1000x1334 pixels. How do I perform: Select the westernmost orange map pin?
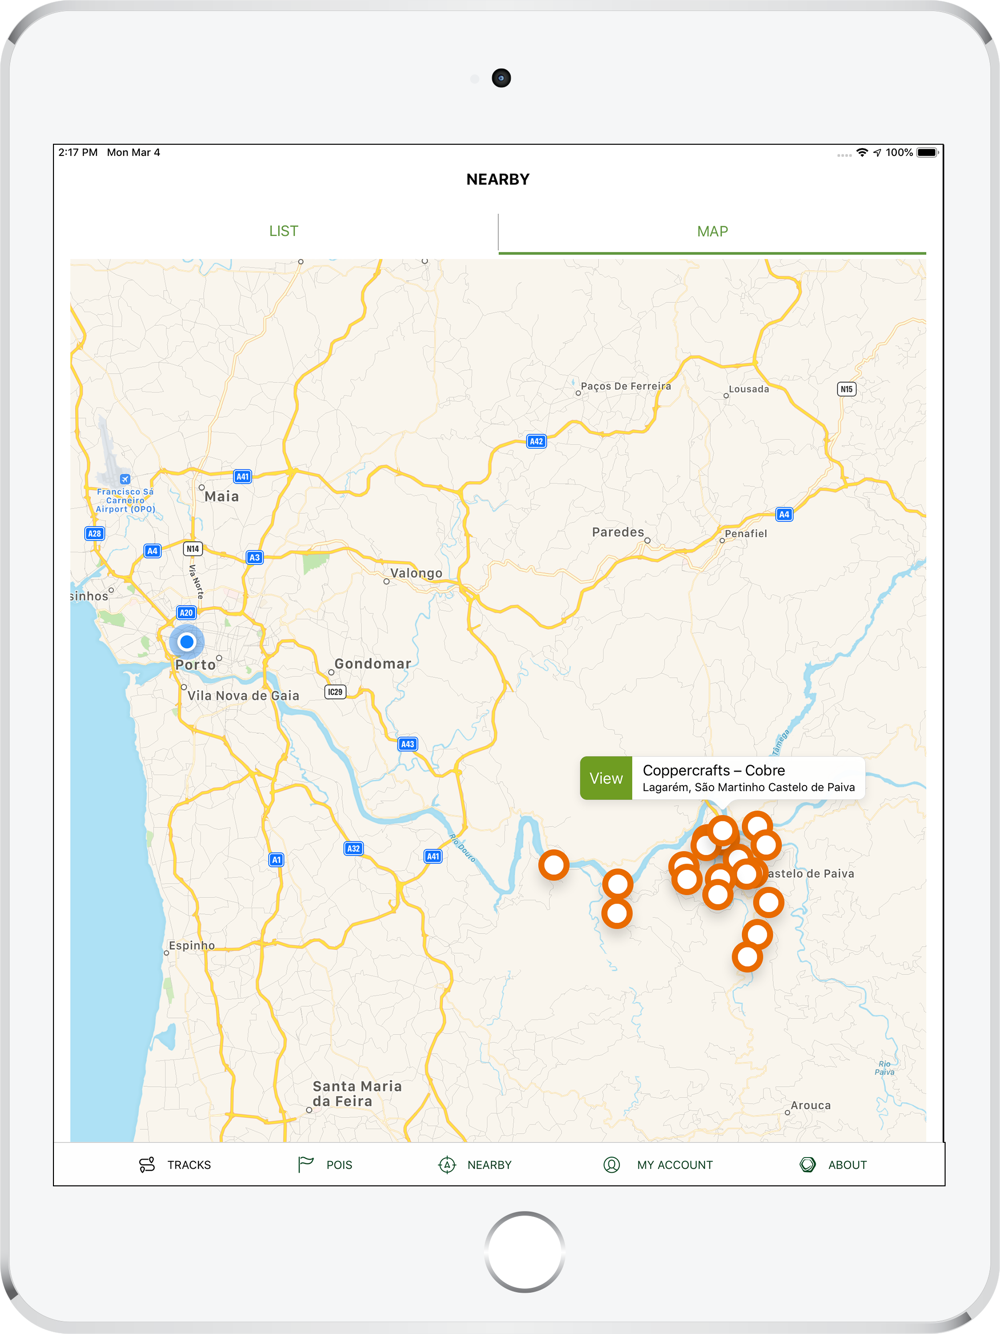[x=554, y=865]
